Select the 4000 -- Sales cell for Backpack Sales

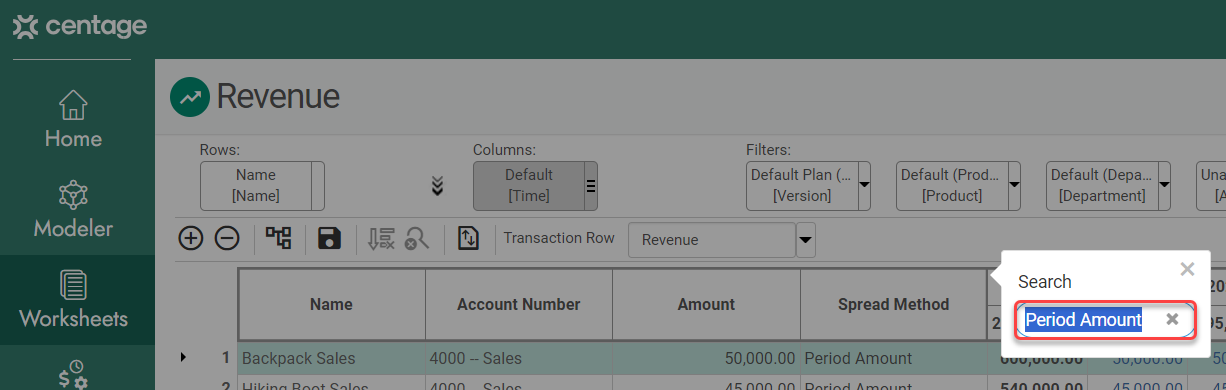[x=519, y=358]
